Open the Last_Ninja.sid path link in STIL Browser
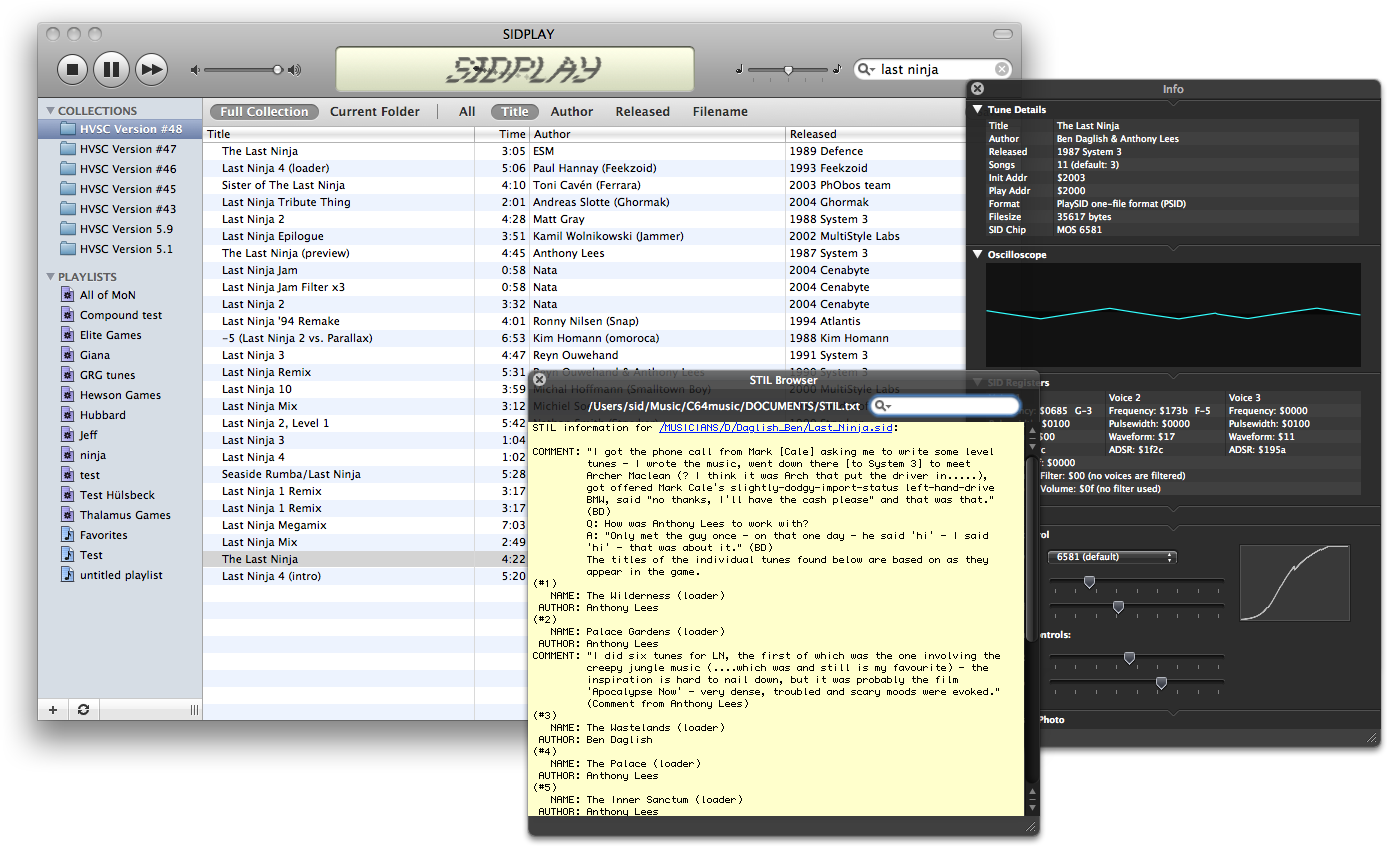 [x=776, y=428]
